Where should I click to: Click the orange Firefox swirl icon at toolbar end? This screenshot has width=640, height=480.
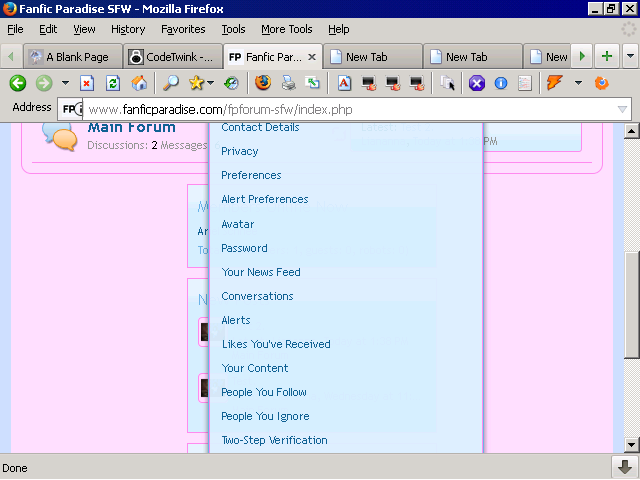(x=602, y=83)
